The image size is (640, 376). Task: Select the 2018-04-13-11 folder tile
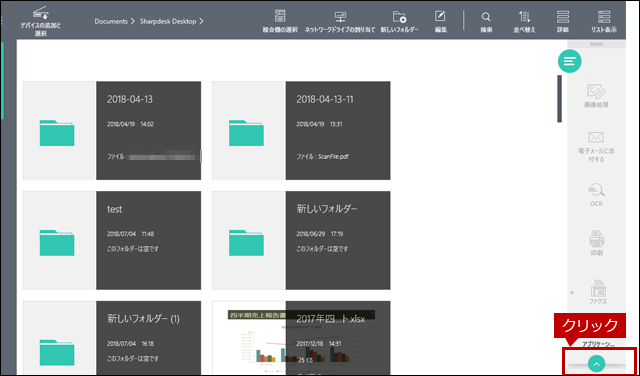click(301, 130)
